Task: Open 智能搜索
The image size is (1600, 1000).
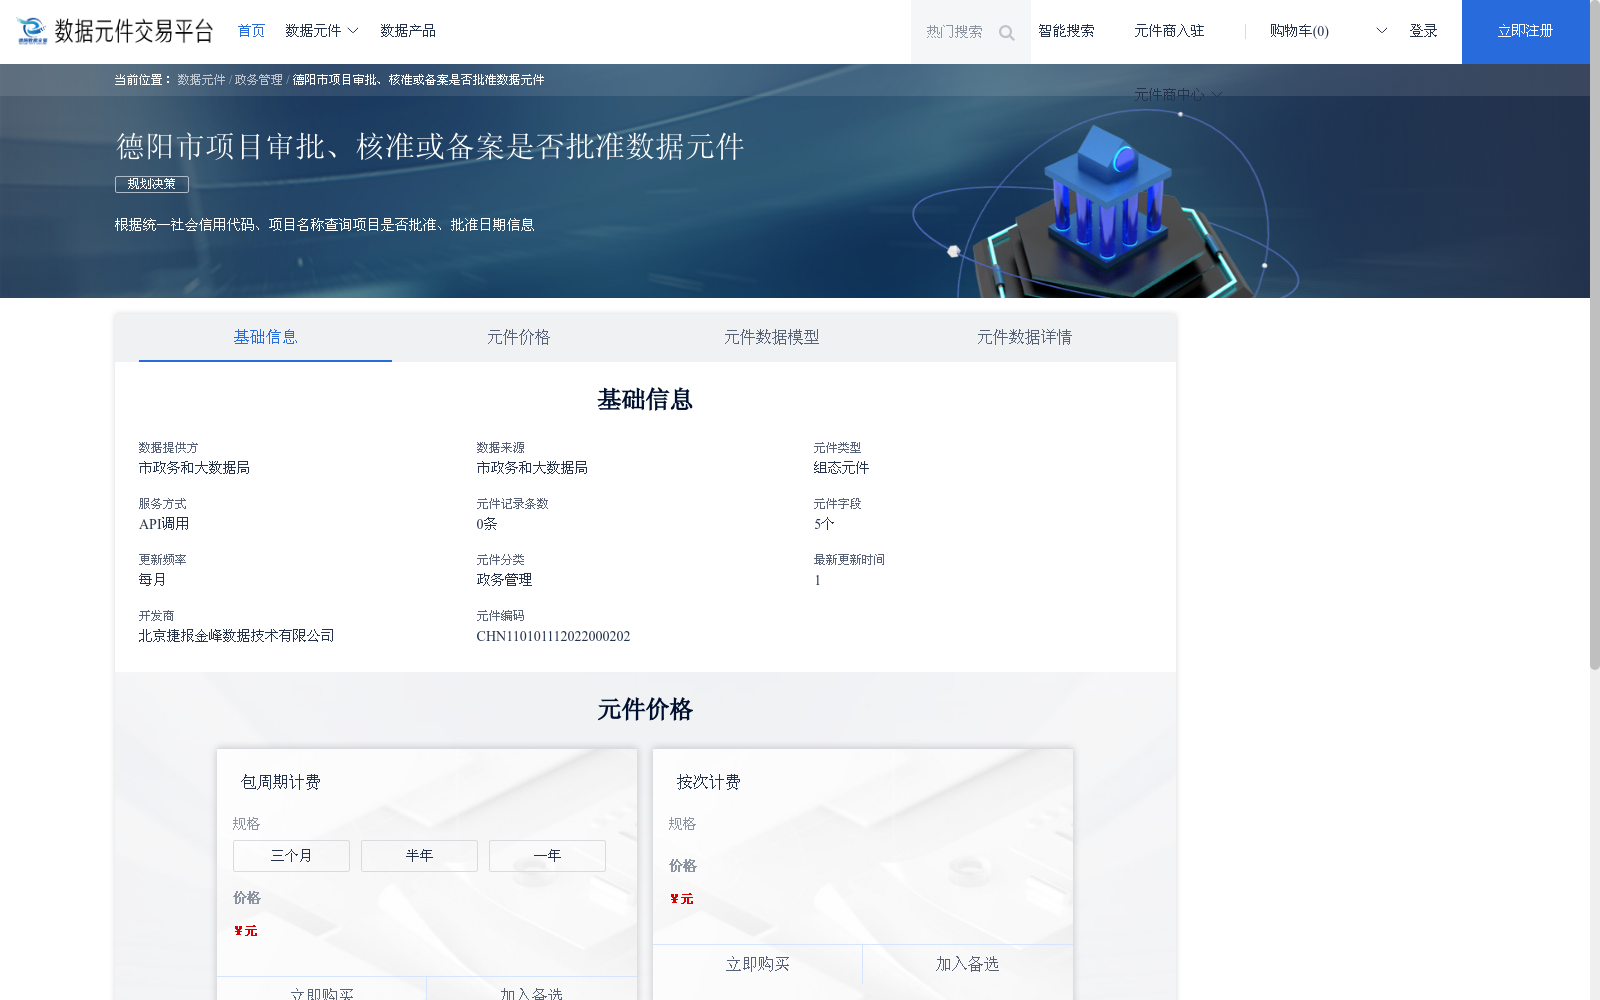Action: pyautogui.click(x=1066, y=31)
